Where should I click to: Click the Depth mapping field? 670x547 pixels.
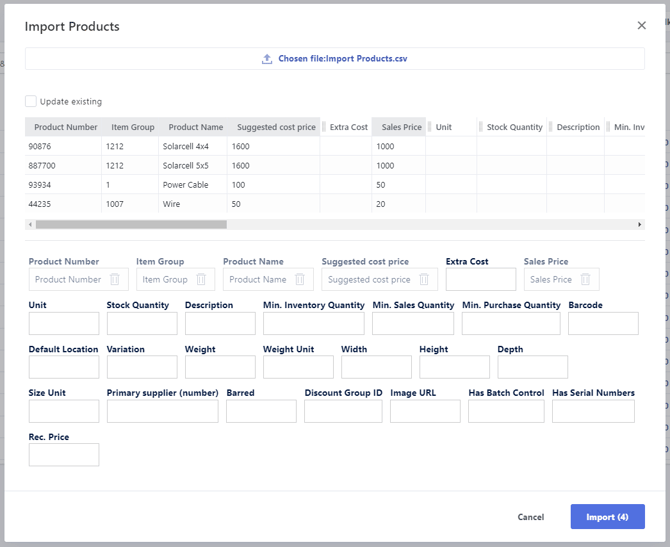pyautogui.click(x=533, y=367)
